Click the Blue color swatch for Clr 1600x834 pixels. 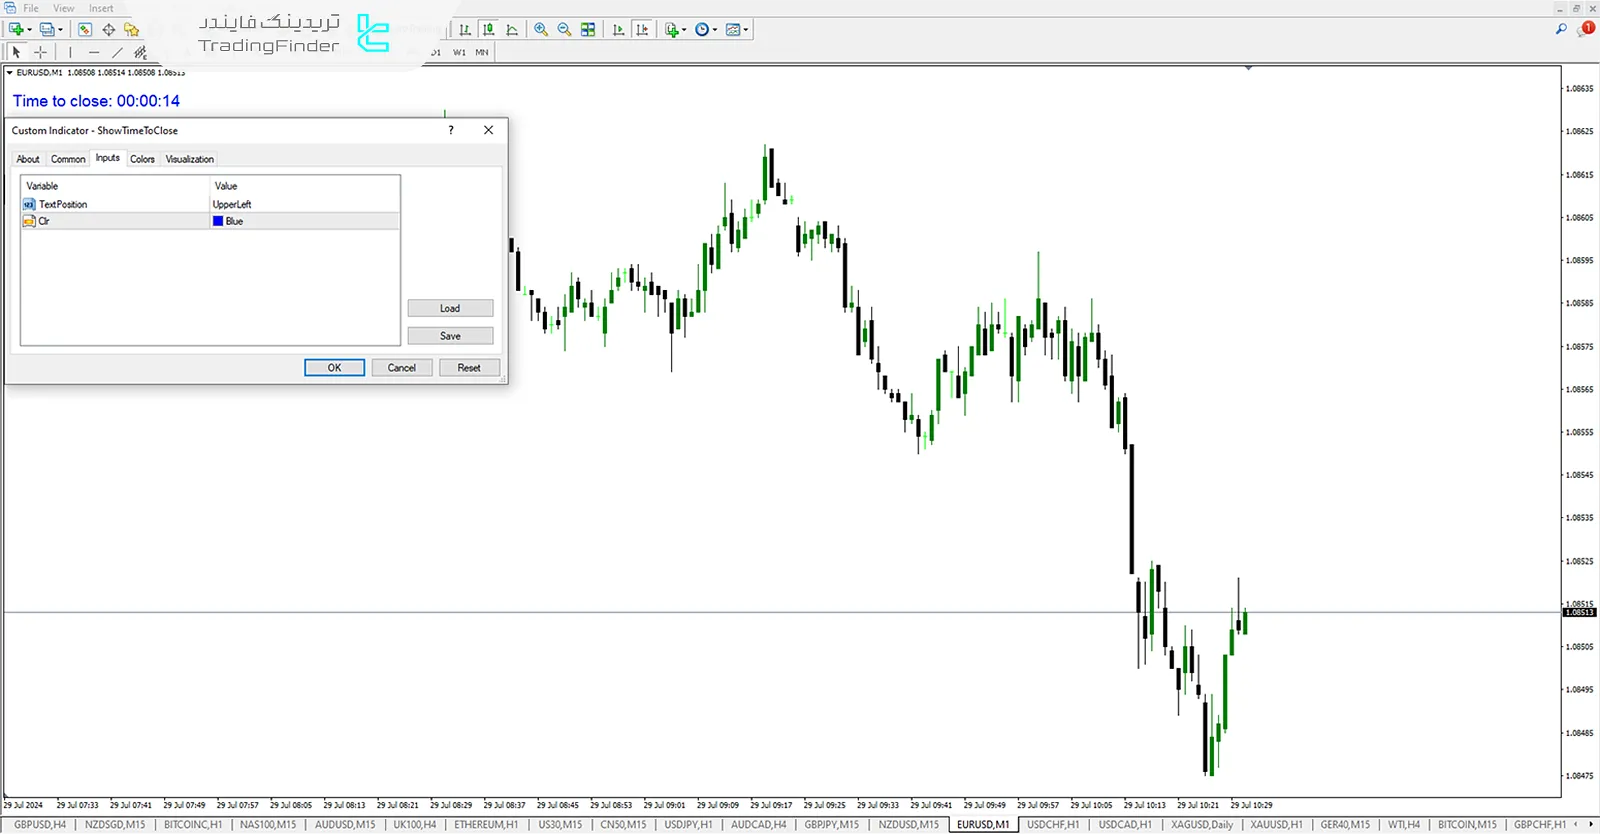pos(218,221)
